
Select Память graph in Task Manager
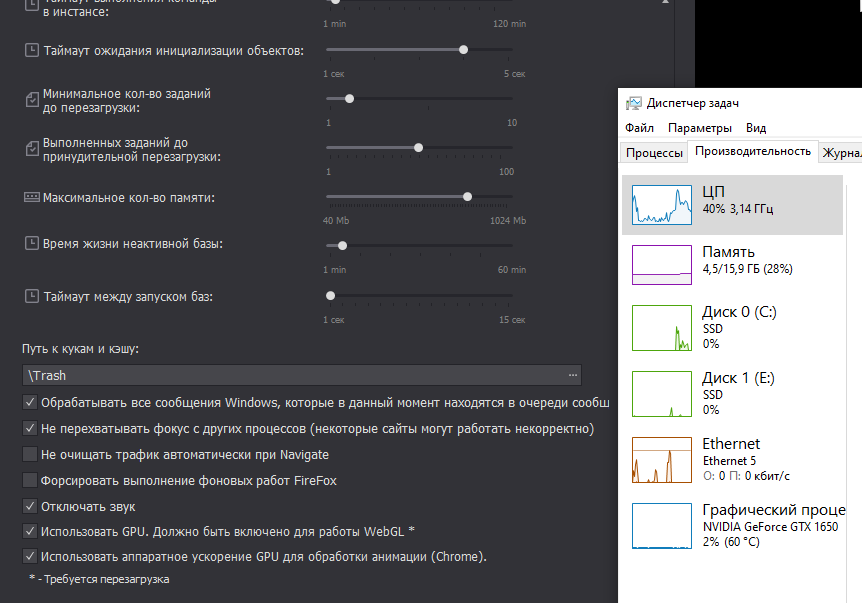click(x=662, y=265)
